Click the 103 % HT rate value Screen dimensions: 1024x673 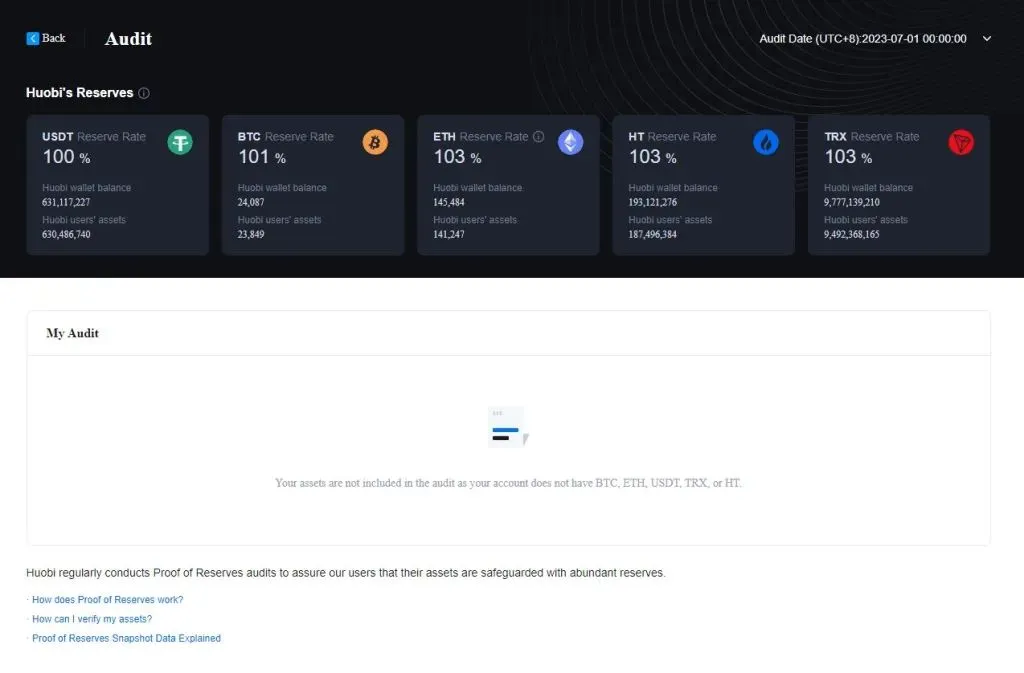[x=652, y=157]
